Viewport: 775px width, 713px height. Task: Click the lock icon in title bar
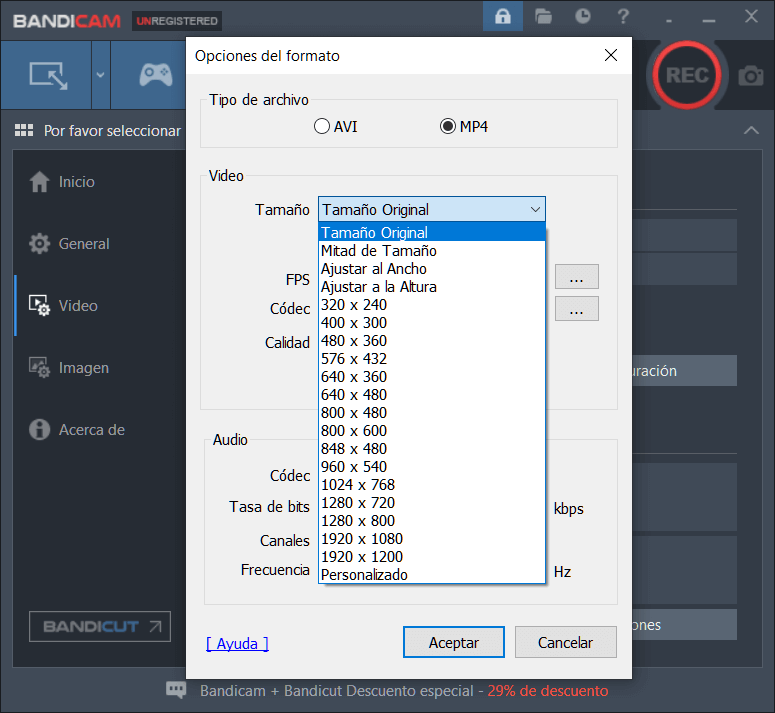(503, 16)
